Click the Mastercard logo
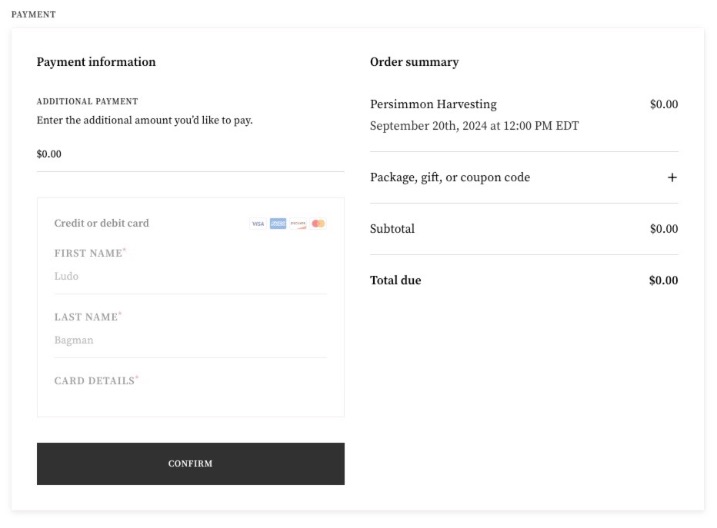 click(318, 224)
